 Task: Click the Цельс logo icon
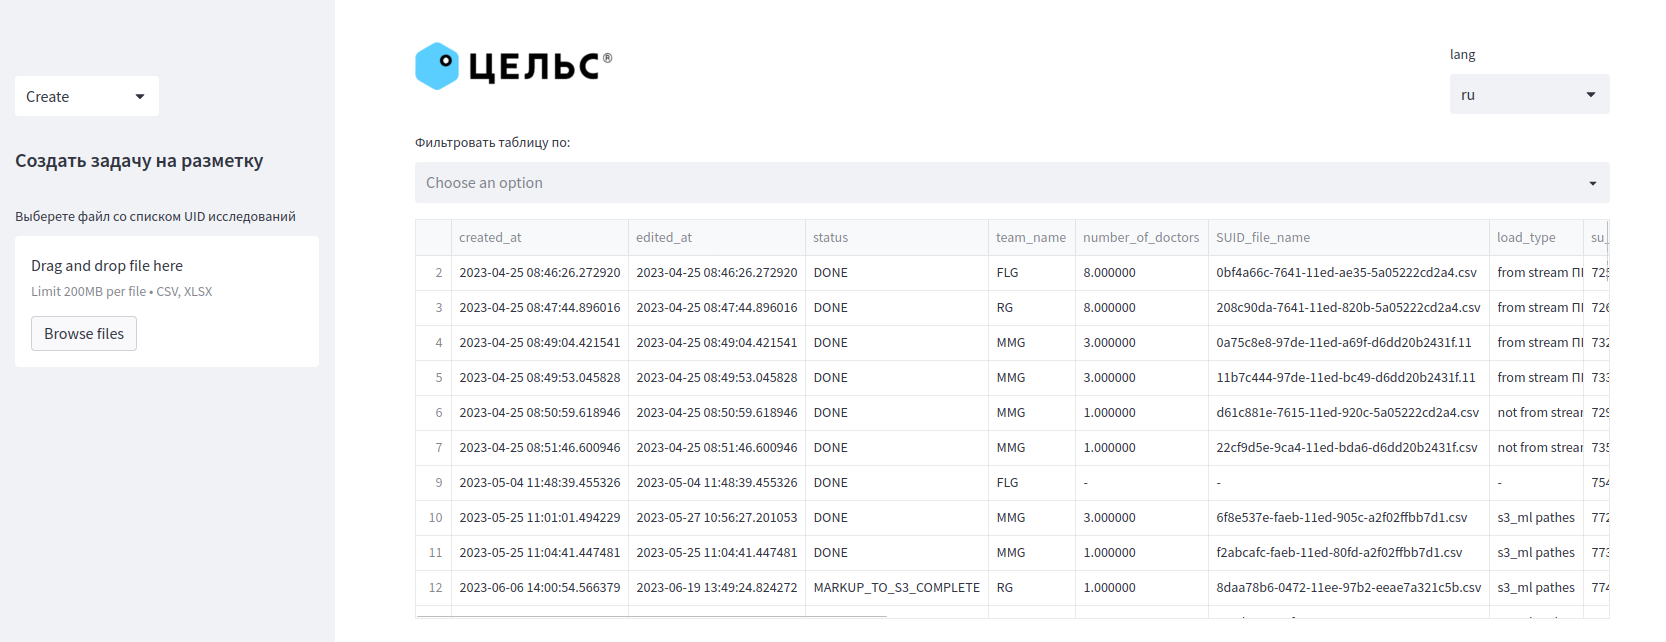click(x=437, y=66)
